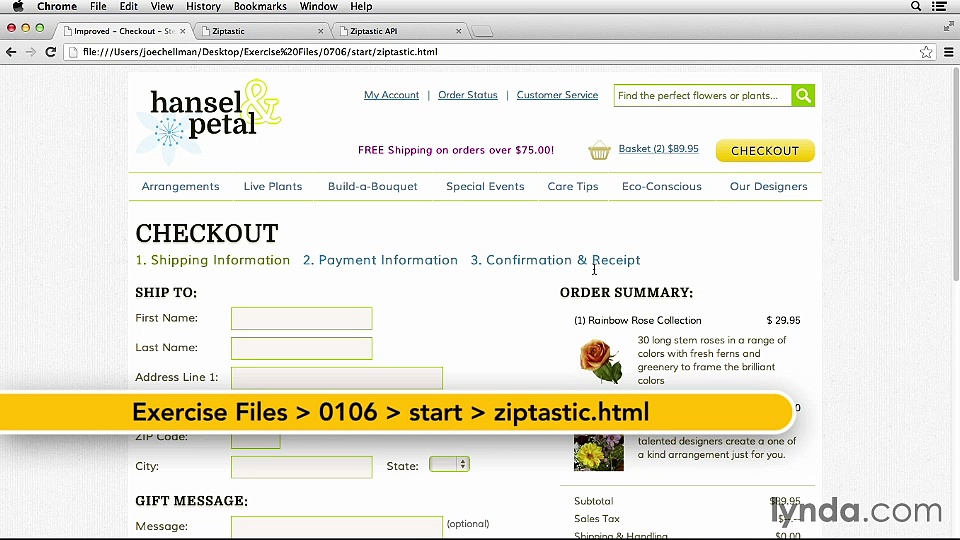Open the Chrome menu

pyautogui.click(x=57, y=6)
